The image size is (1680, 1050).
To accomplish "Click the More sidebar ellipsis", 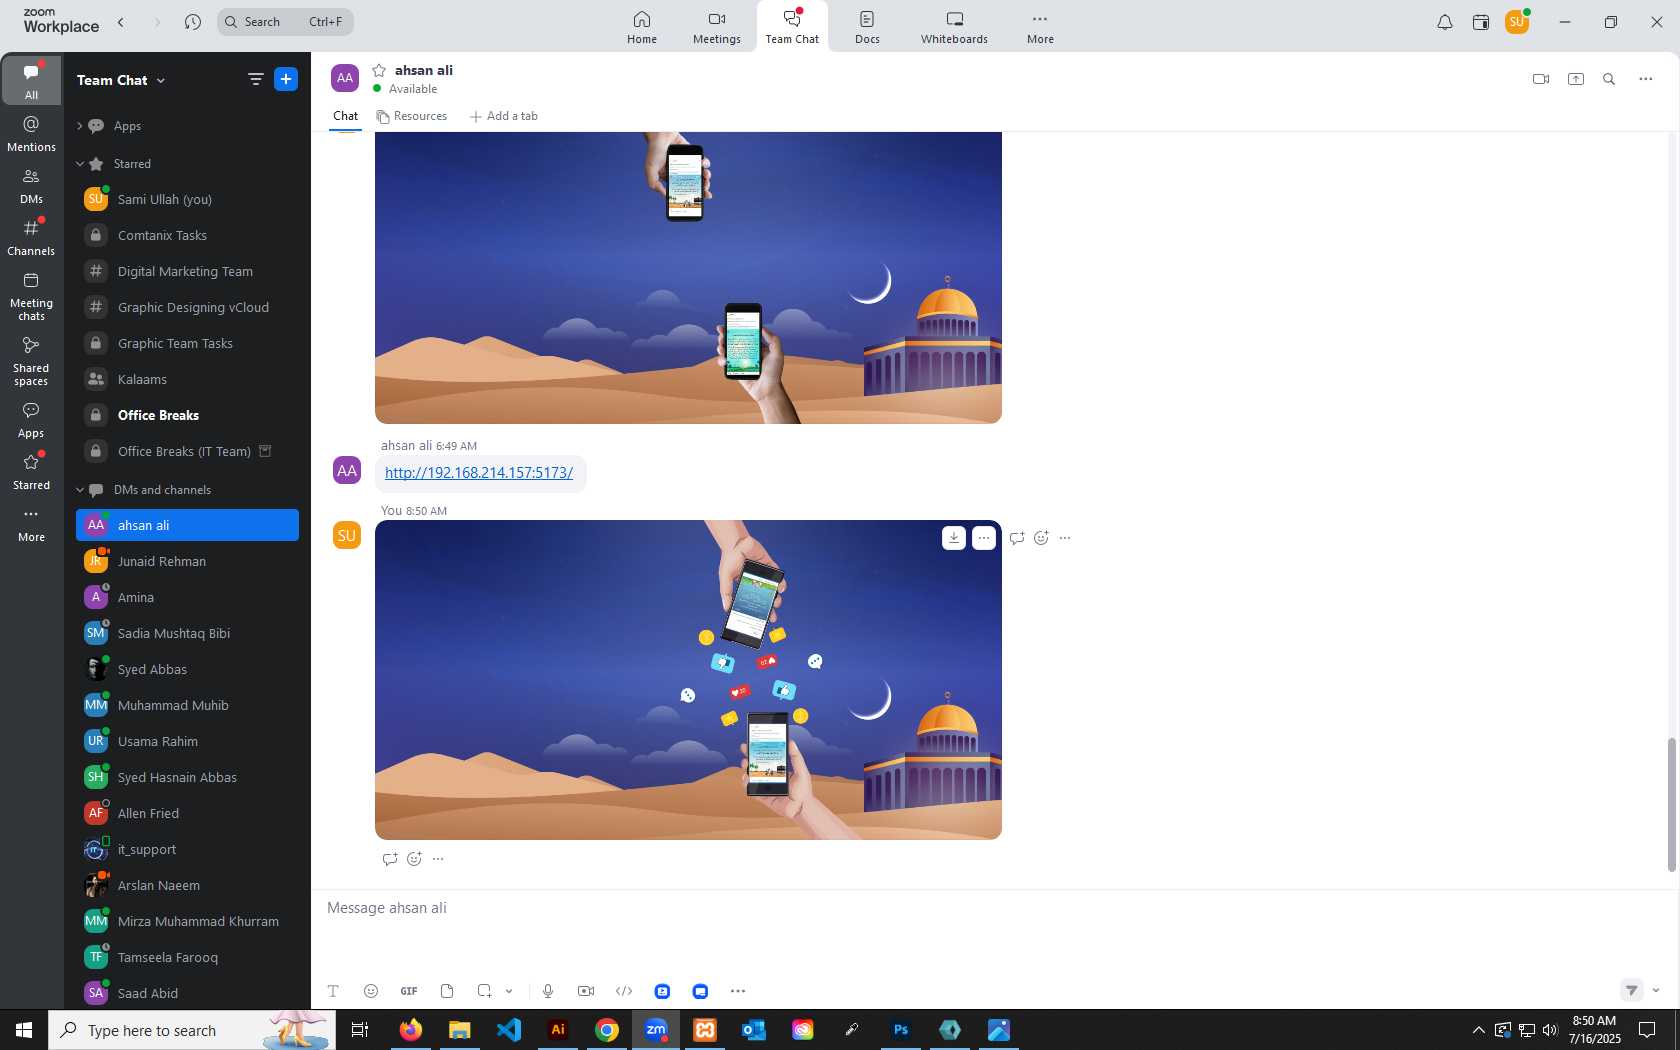I will pos(31,523).
